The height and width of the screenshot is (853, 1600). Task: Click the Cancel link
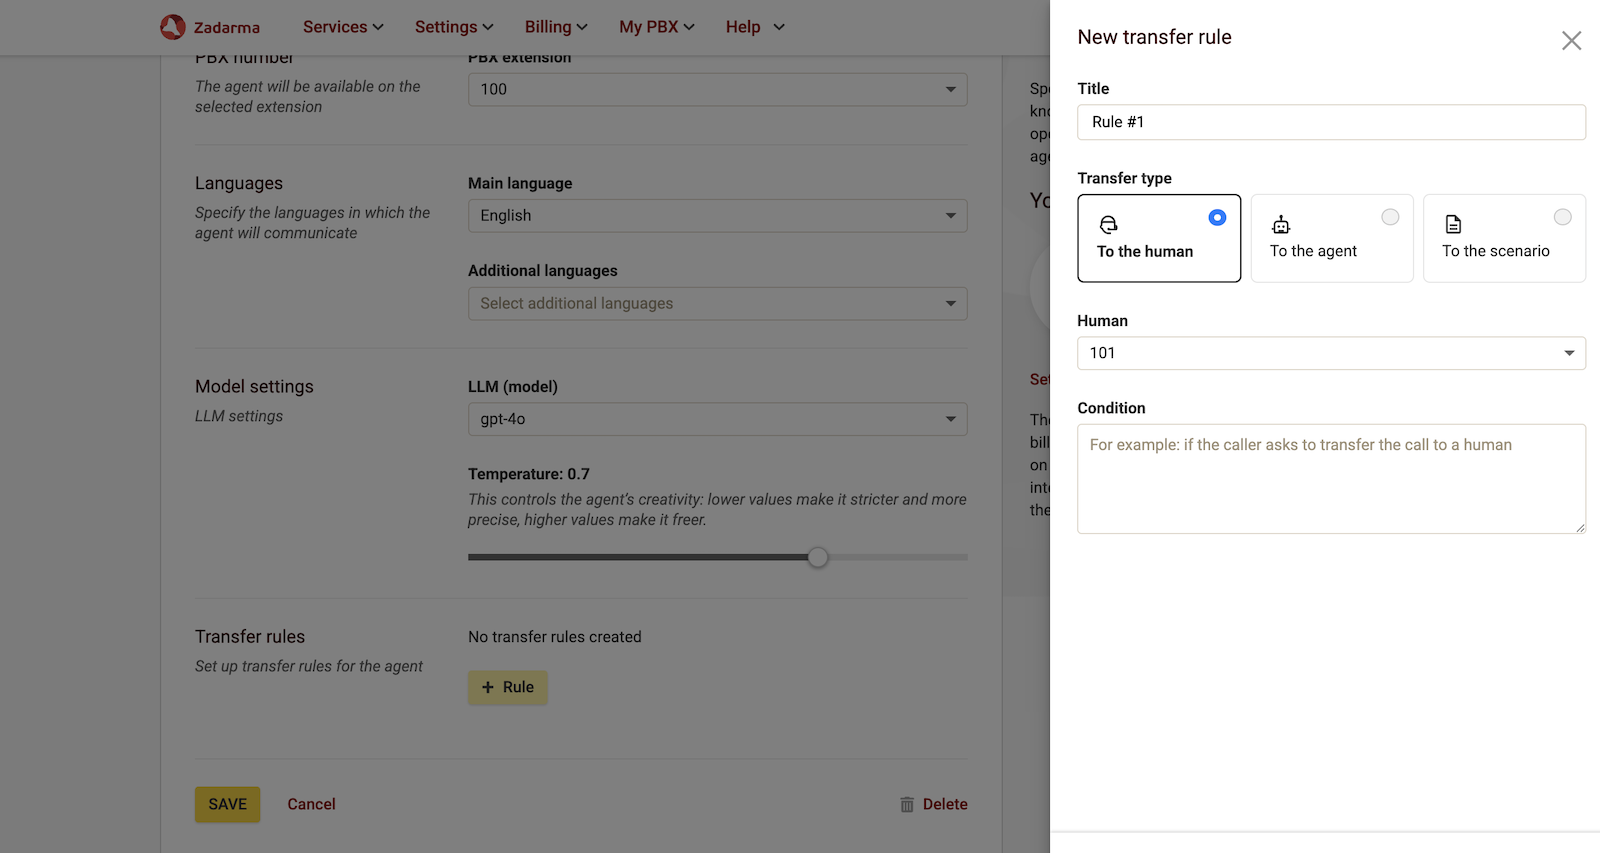pyautogui.click(x=311, y=804)
